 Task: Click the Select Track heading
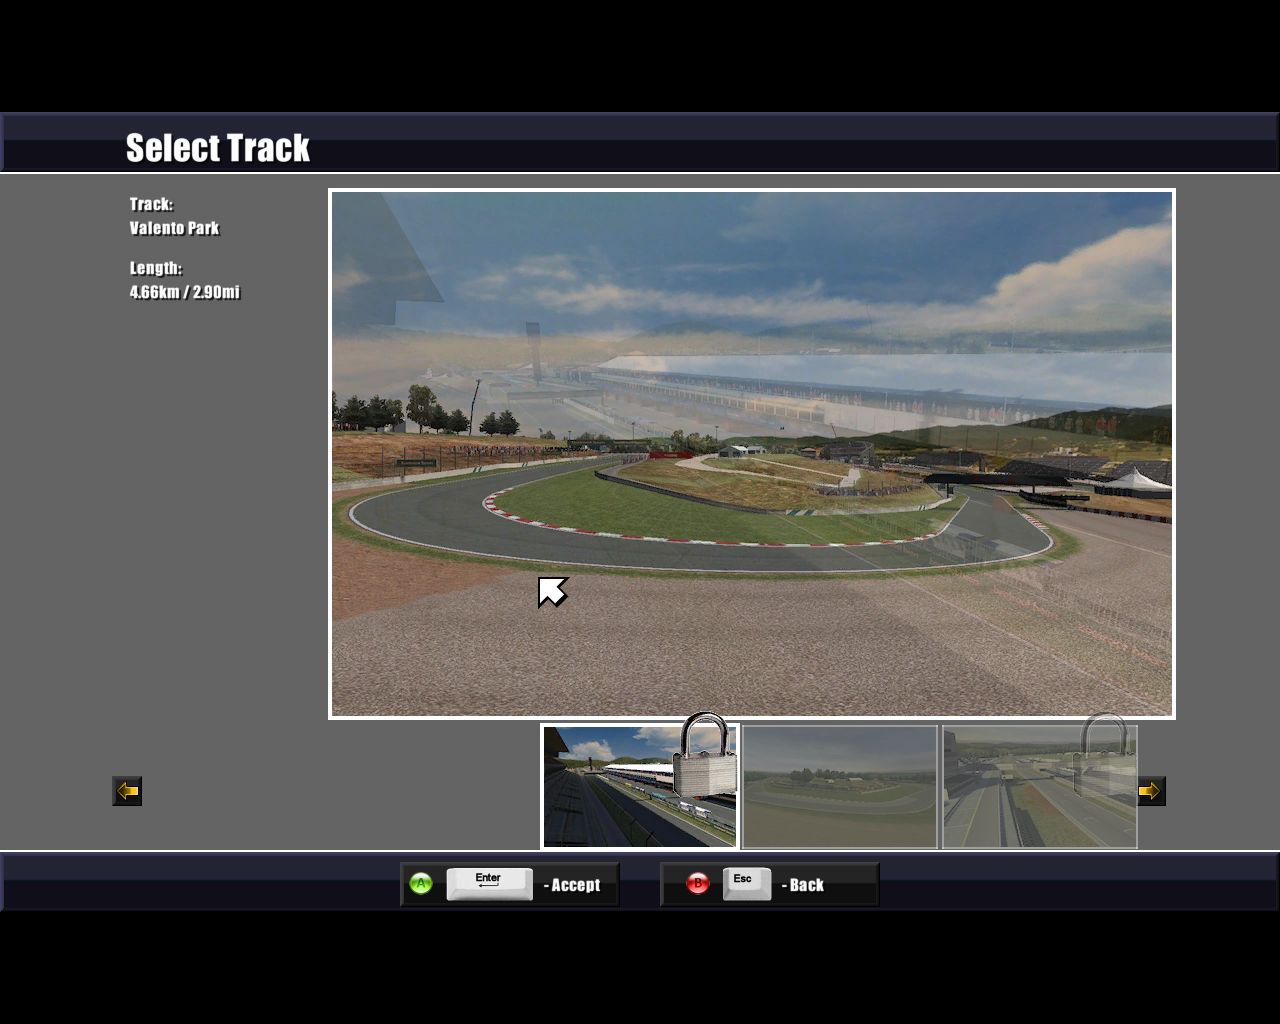(x=218, y=148)
